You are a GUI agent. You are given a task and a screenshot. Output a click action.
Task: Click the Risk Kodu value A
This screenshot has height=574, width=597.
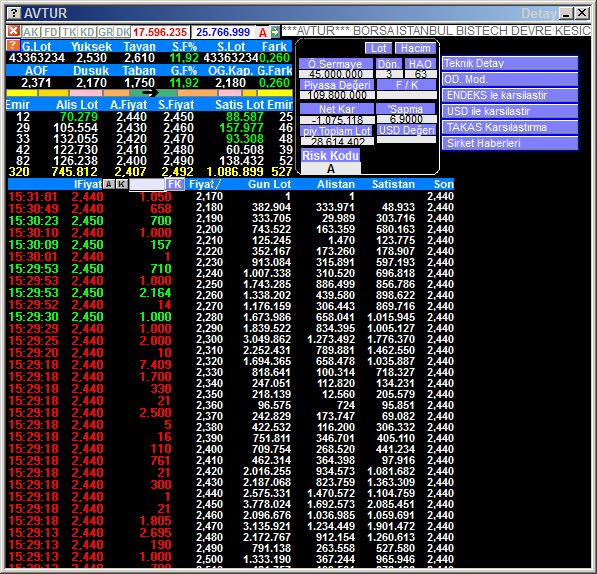pos(330,169)
